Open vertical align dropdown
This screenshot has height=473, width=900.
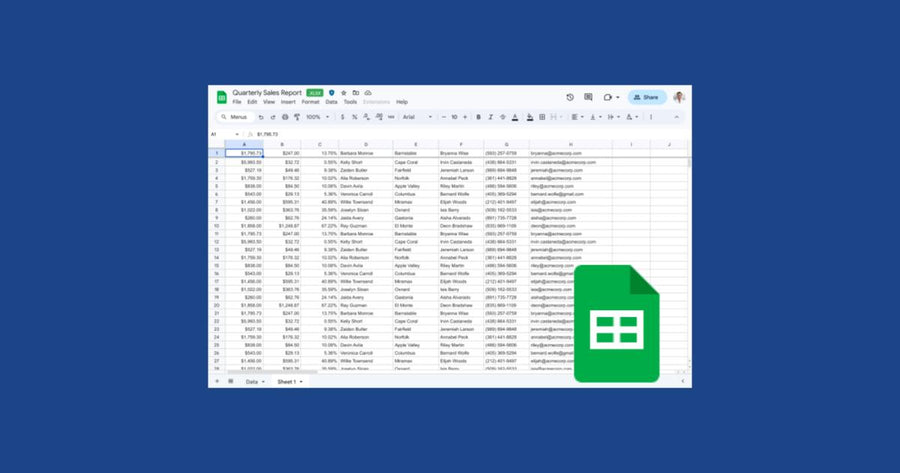pos(595,117)
